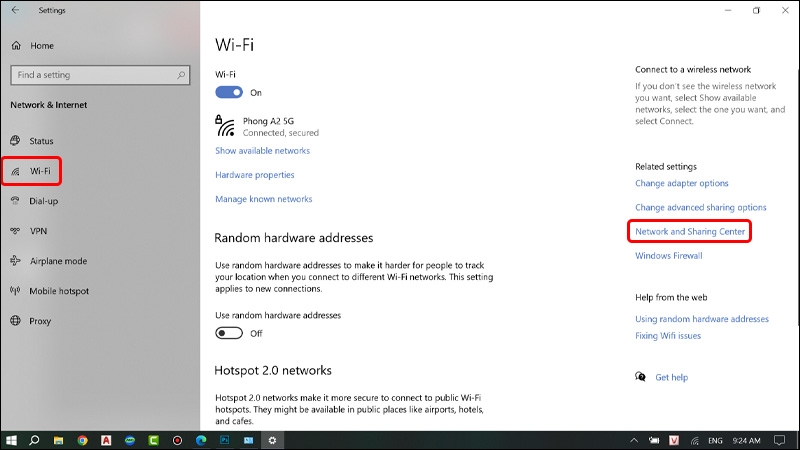Click the settings page vertical scrollbar

point(797,197)
